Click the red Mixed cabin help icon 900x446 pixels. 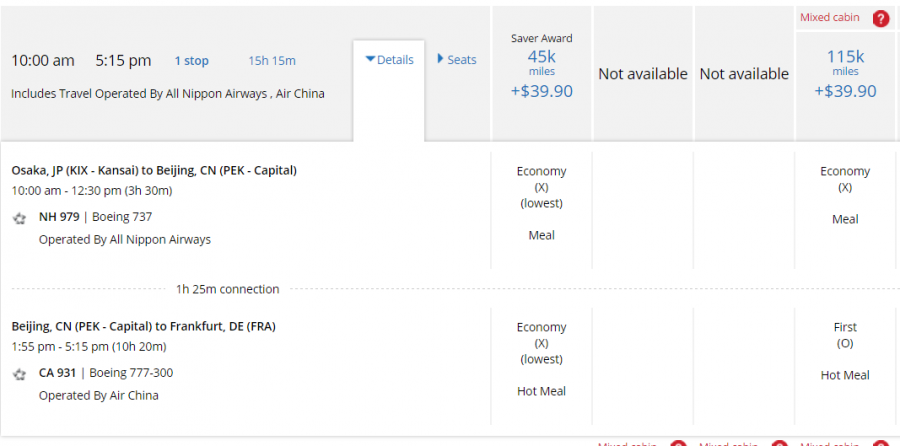[x=880, y=18]
